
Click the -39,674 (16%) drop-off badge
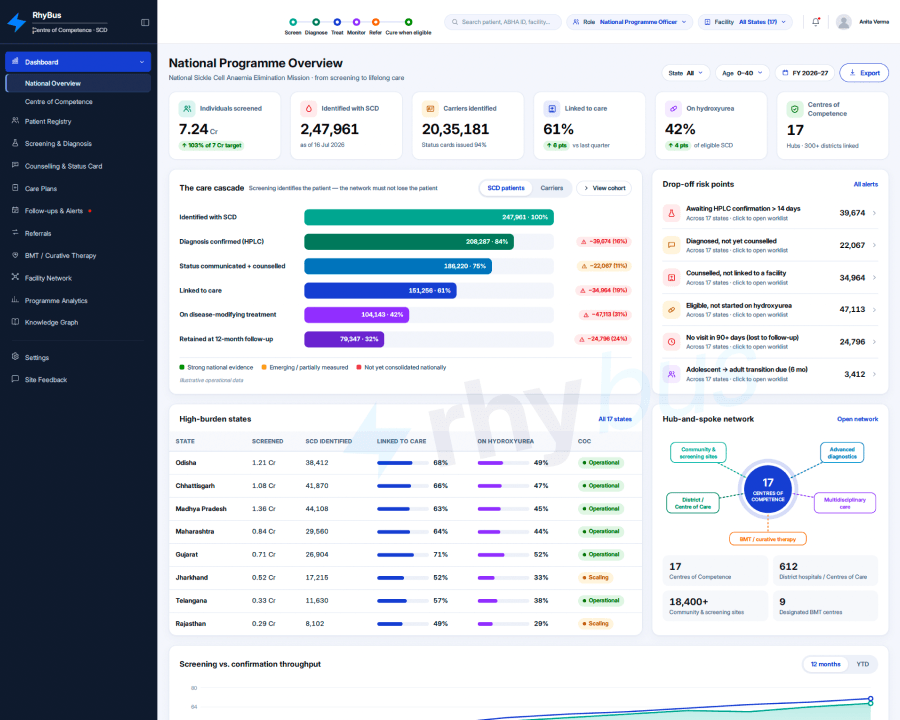(x=604, y=242)
